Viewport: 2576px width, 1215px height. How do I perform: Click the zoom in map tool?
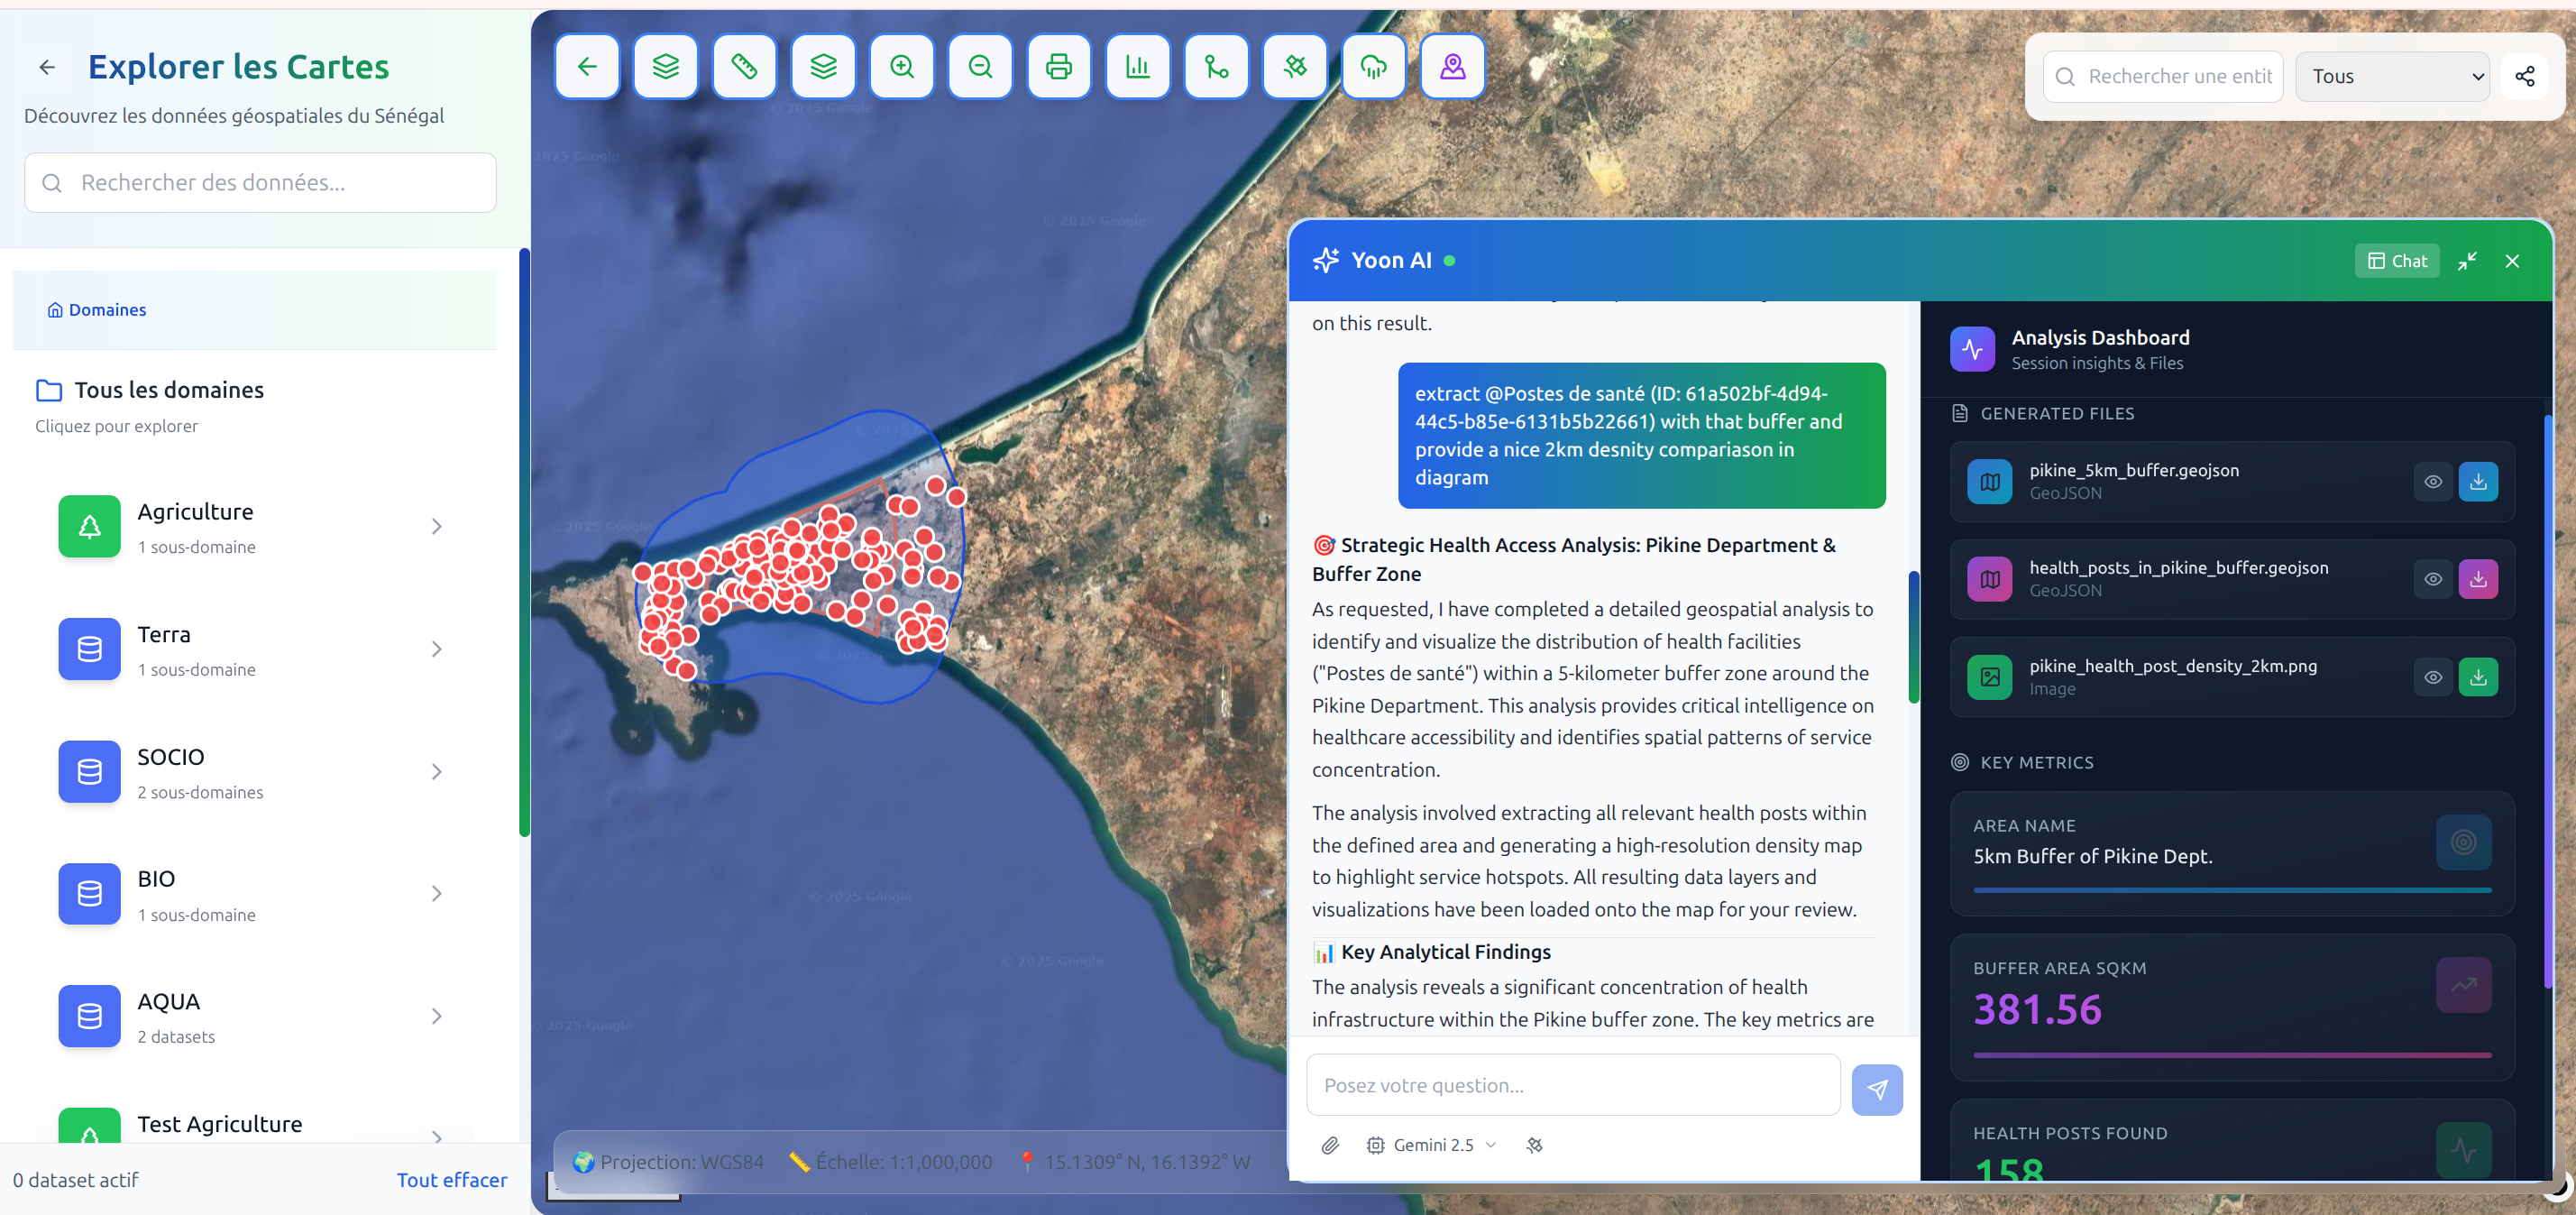pos(901,67)
